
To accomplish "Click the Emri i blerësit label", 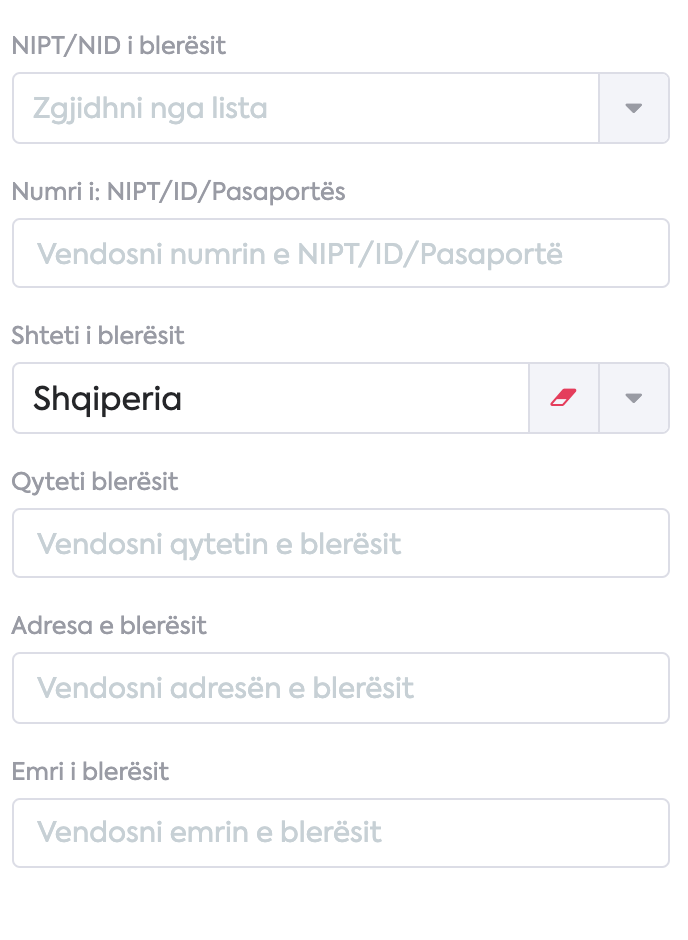I will 90,772.
